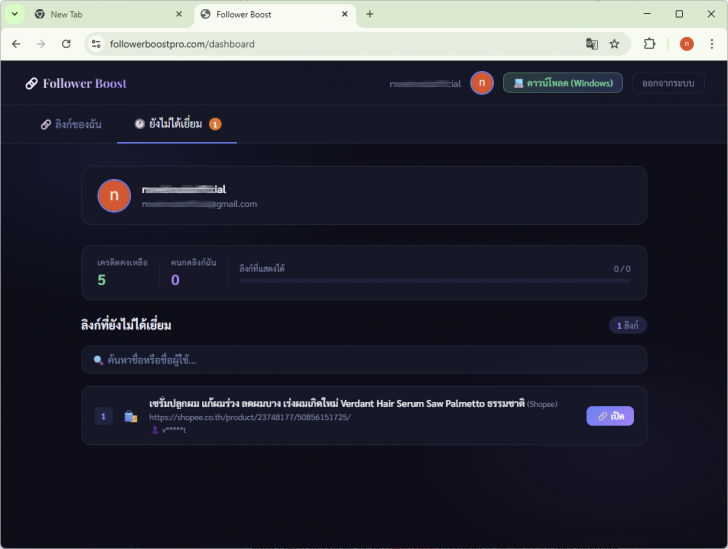Open a new browser tab
Viewport: 728px width, 549px height.
tap(370, 14)
